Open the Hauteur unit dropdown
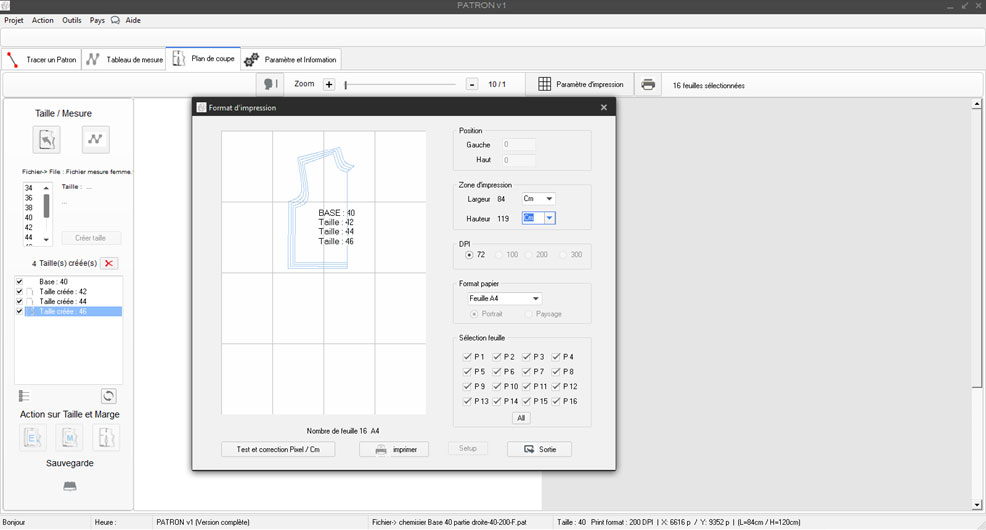Viewport: 986px width, 530px height. (549, 218)
